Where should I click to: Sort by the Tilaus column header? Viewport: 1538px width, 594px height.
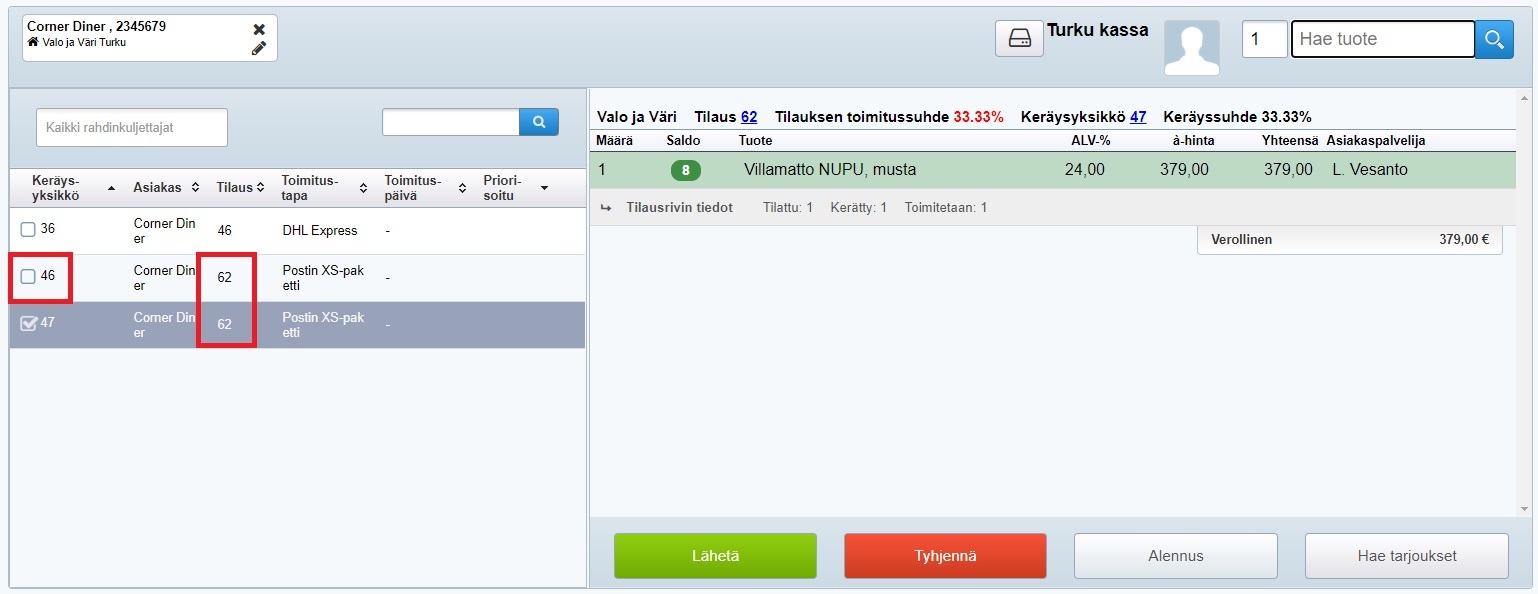240,188
